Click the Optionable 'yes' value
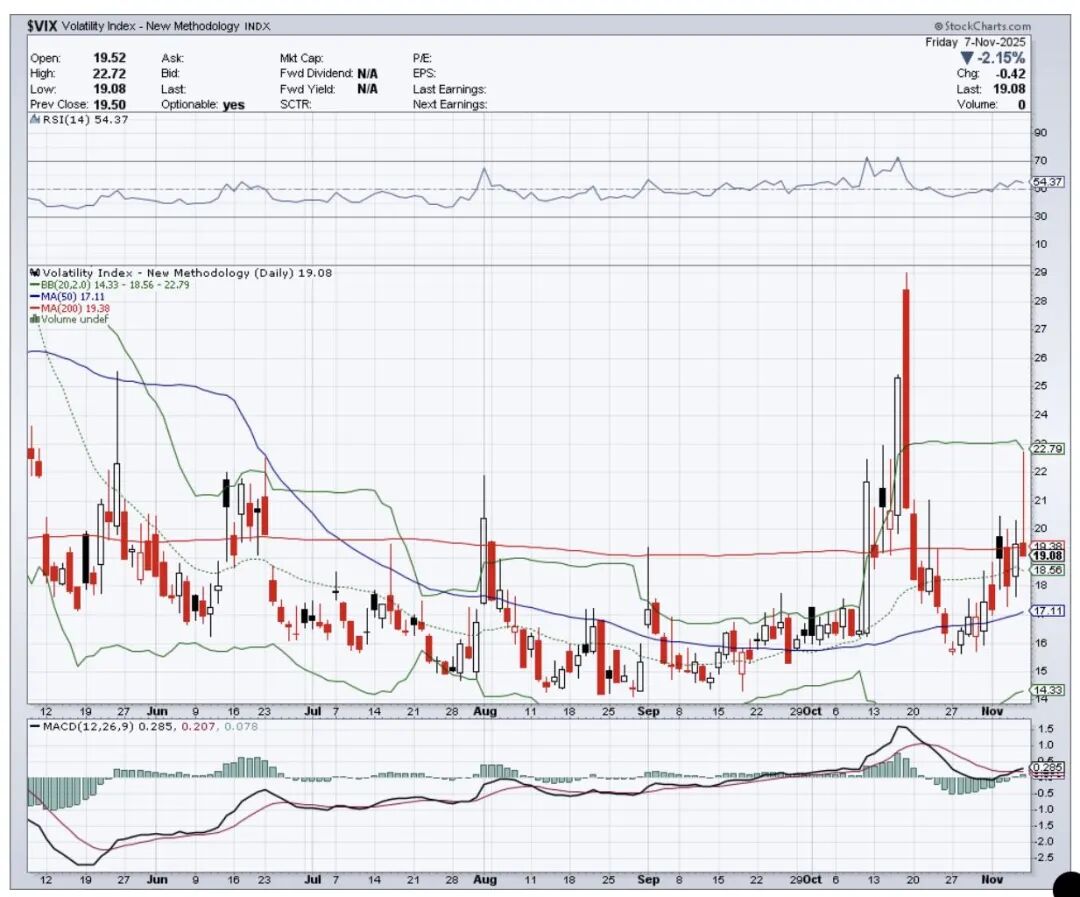 point(233,105)
